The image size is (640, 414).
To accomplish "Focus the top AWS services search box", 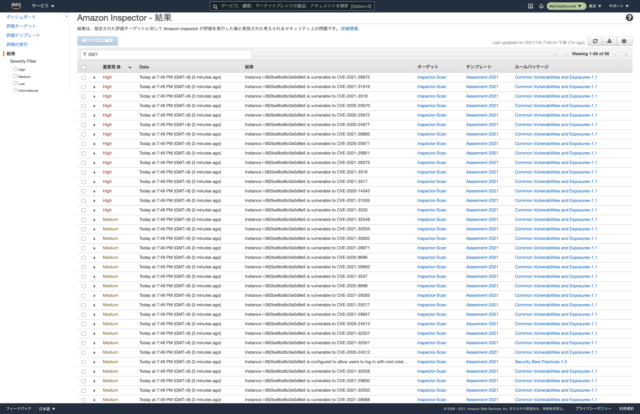I will [x=292, y=6].
